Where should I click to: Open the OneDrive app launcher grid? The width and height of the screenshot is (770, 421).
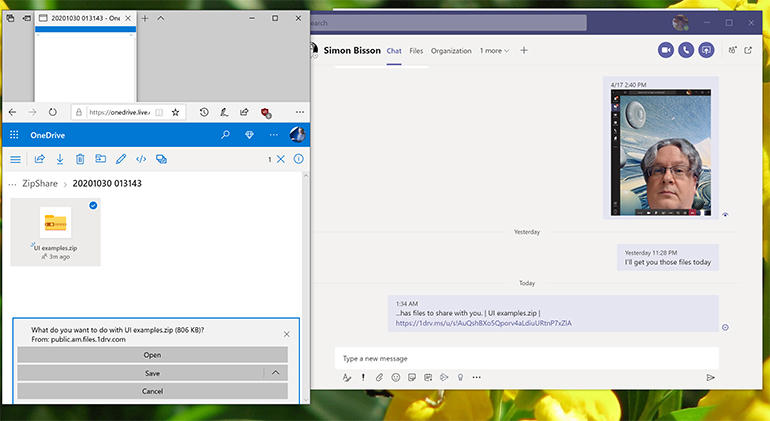[x=14, y=135]
